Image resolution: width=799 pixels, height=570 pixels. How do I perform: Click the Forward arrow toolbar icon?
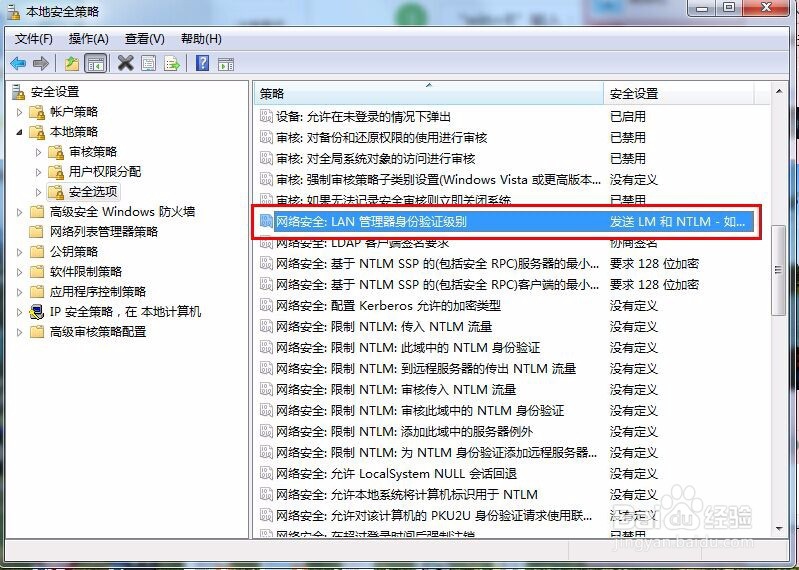pos(41,64)
